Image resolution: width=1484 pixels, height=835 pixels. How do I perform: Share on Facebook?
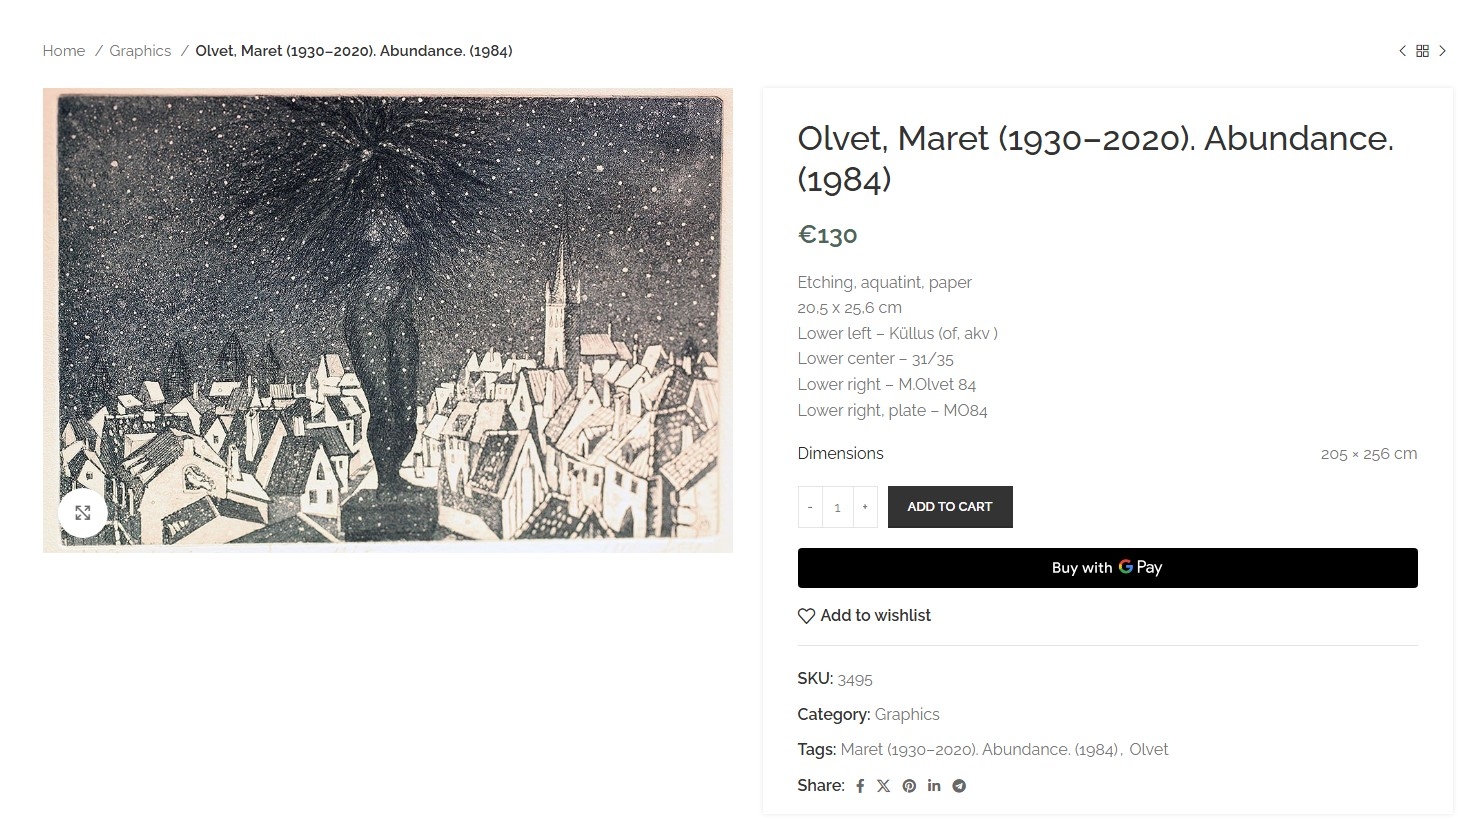[x=860, y=786]
